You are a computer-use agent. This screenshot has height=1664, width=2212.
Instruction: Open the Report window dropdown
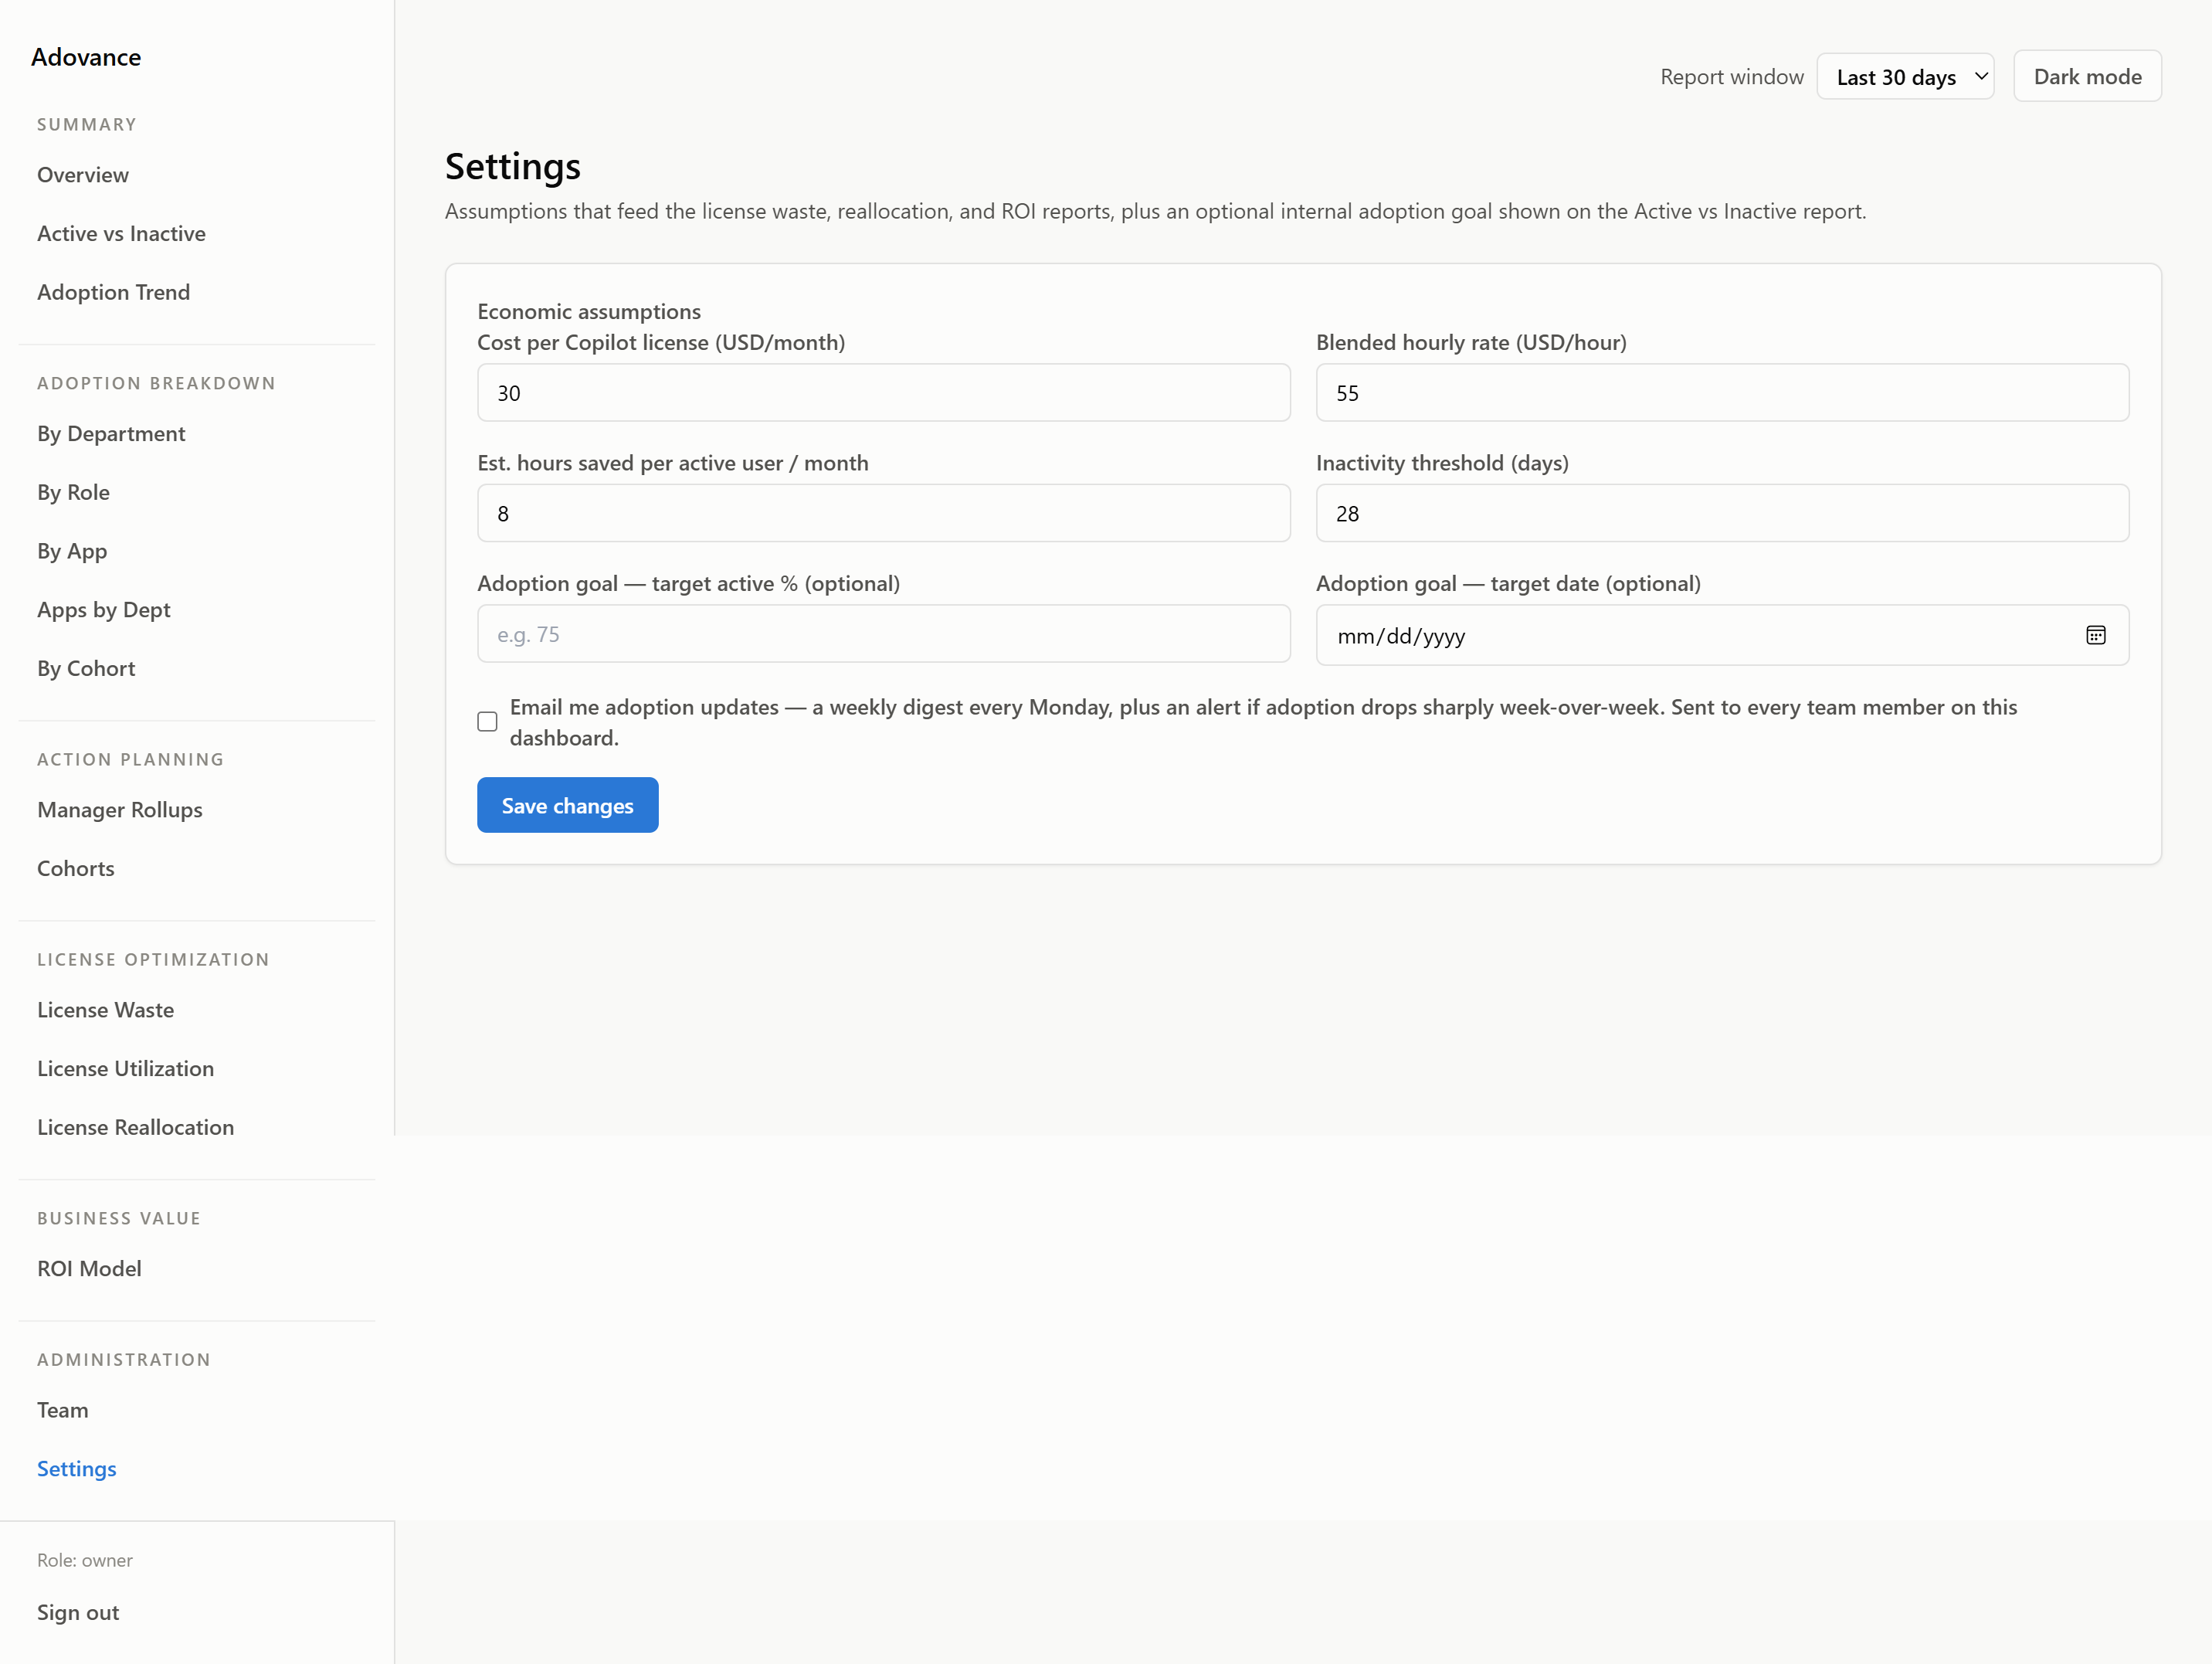(x=1905, y=77)
